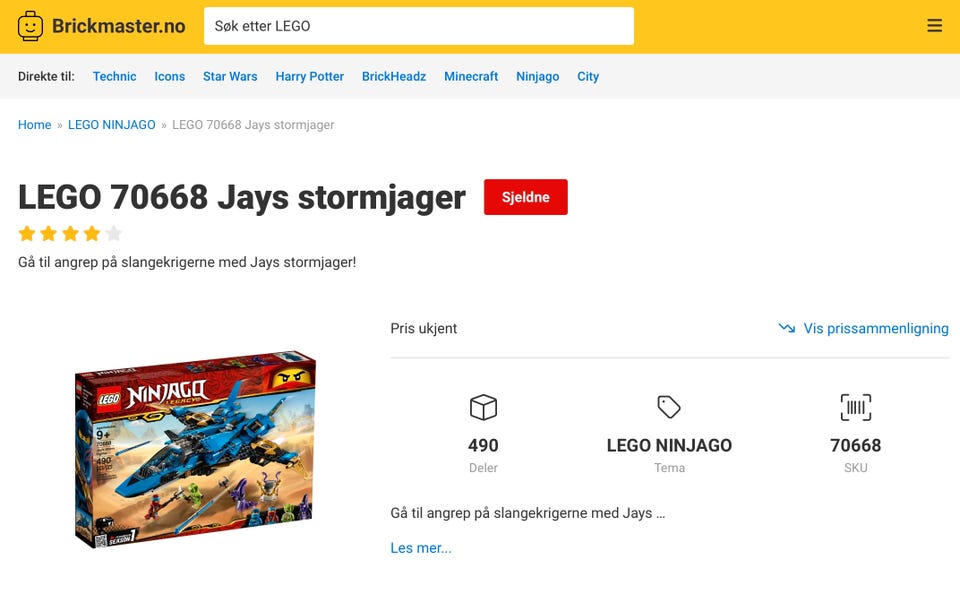This screenshot has width=960, height=611.
Task: Click the tag theme icon
Action: click(669, 407)
